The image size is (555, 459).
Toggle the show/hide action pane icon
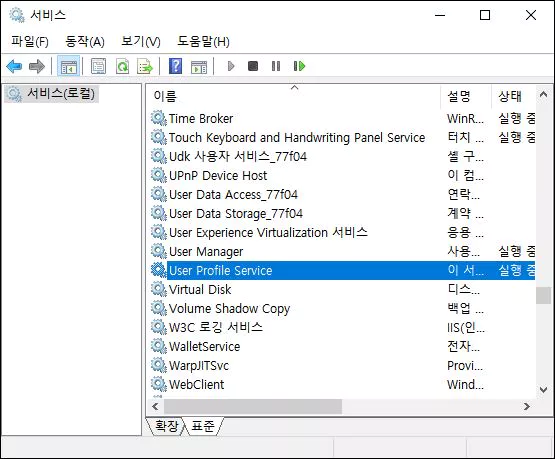point(199,66)
